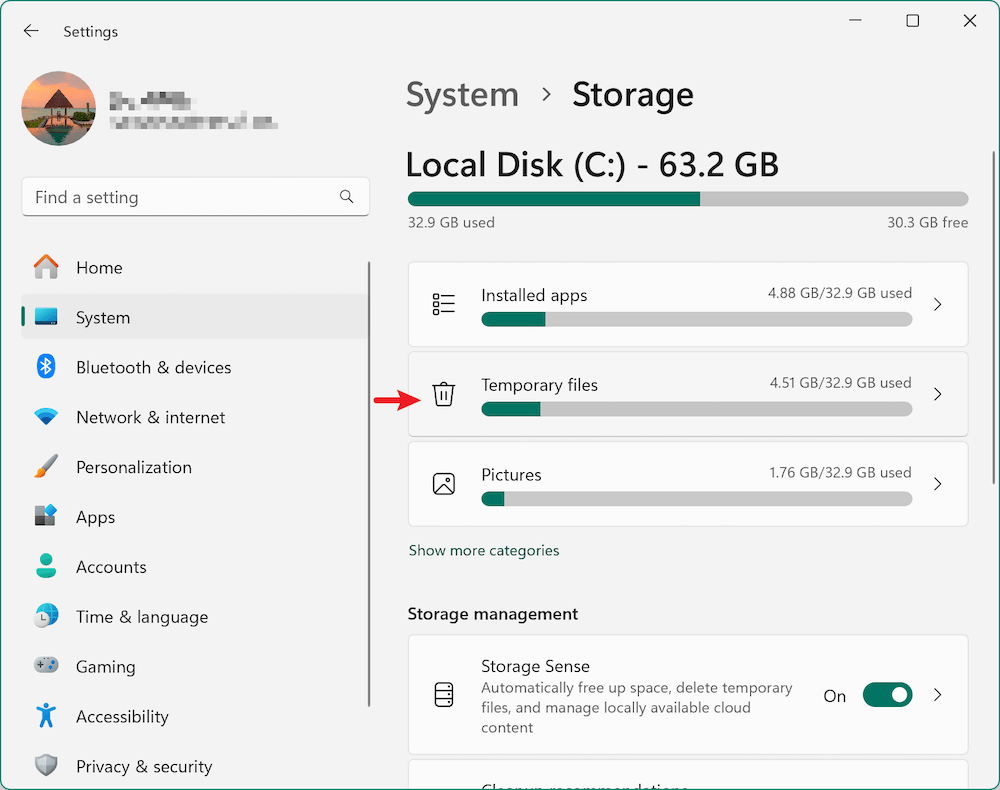Image resolution: width=1000 pixels, height=790 pixels.
Task: Click the System breadcrumb link
Action: tap(462, 94)
